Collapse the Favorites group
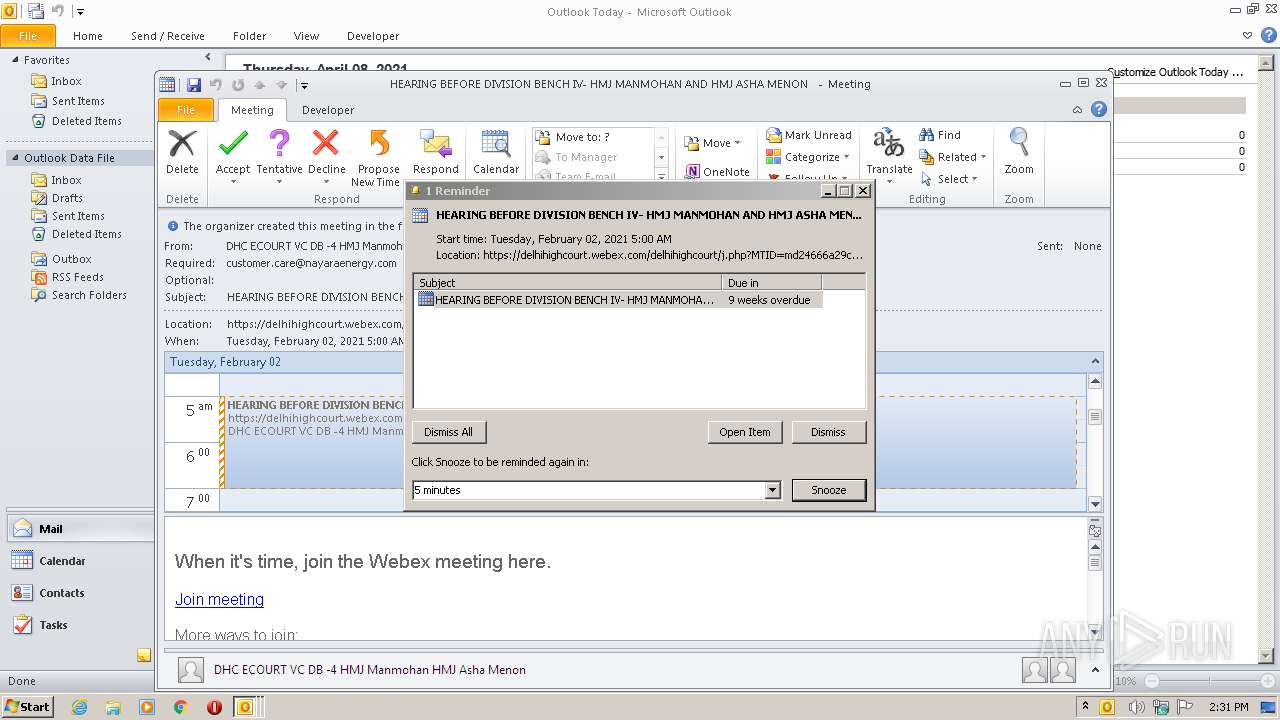The width and height of the screenshot is (1280, 720). [x=15, y=60]
